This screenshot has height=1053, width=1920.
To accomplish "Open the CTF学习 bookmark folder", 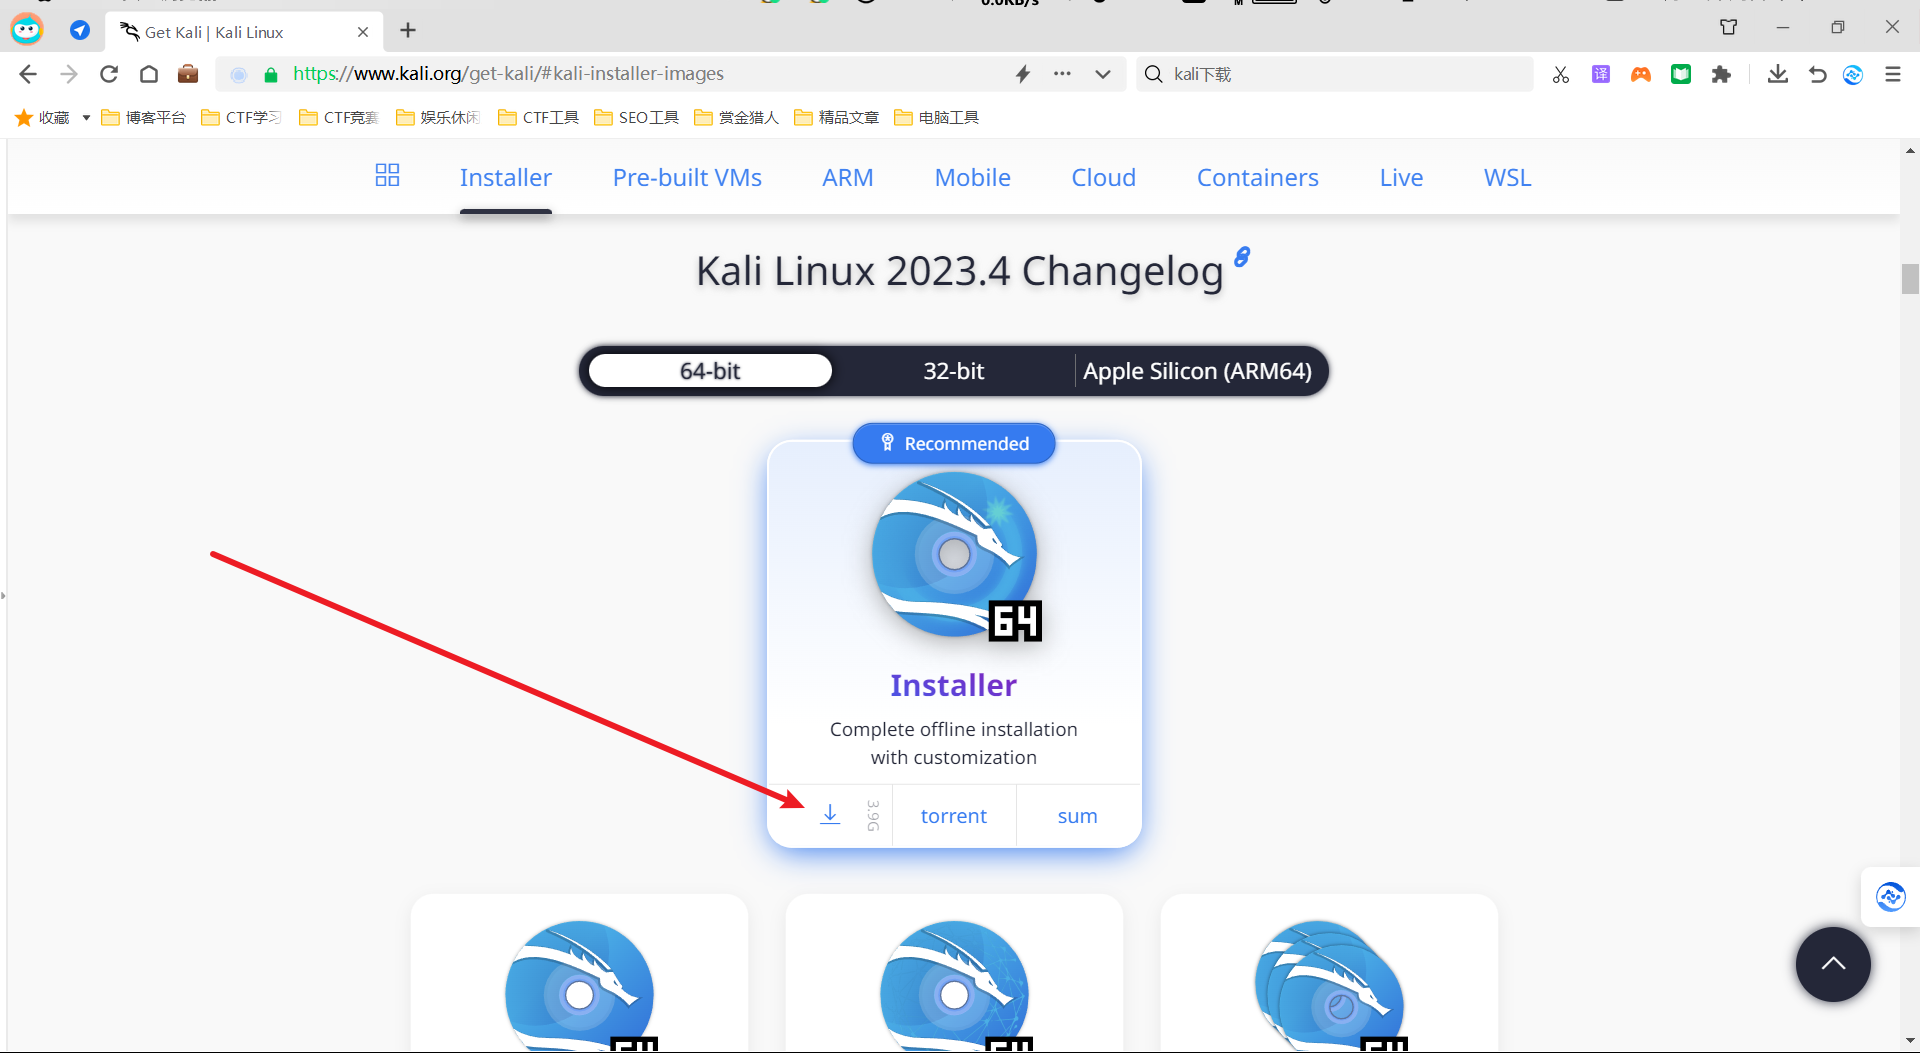I will click(241, 117).
